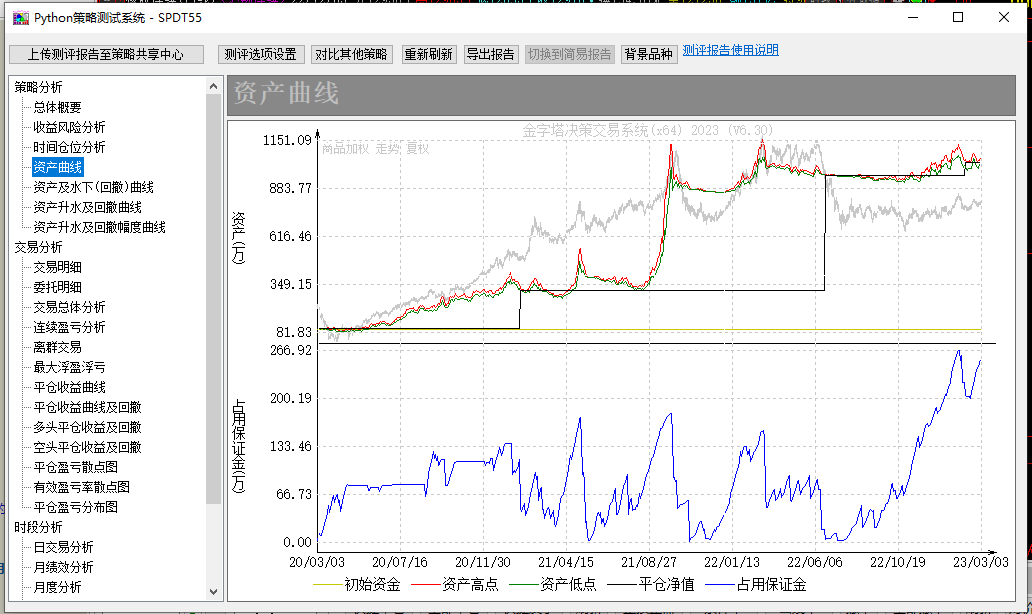This screenshot has width=1032, height=614.
Task: Open 交易明细 trade details item
Action: click(57, 267)
